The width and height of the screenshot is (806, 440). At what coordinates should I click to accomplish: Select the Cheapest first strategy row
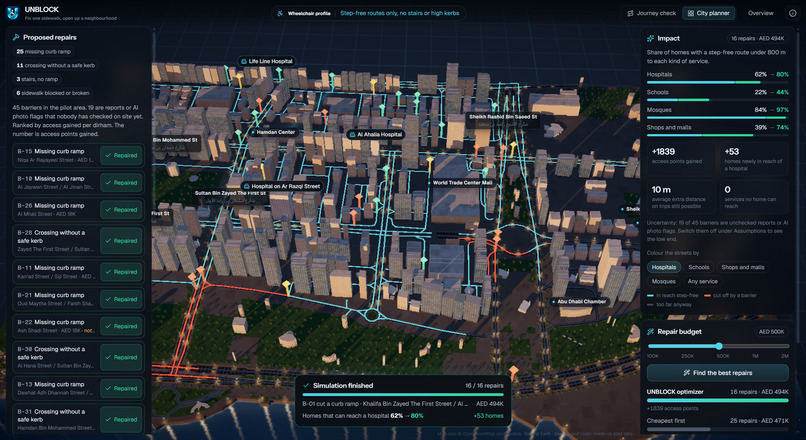click(x=718, y=424)
